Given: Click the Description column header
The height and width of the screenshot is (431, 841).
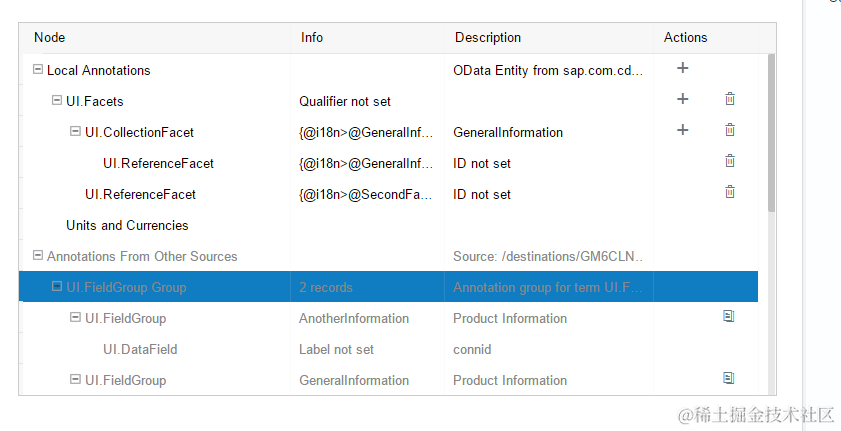Looking at the screenshot, I should click(x=488, y=38).
